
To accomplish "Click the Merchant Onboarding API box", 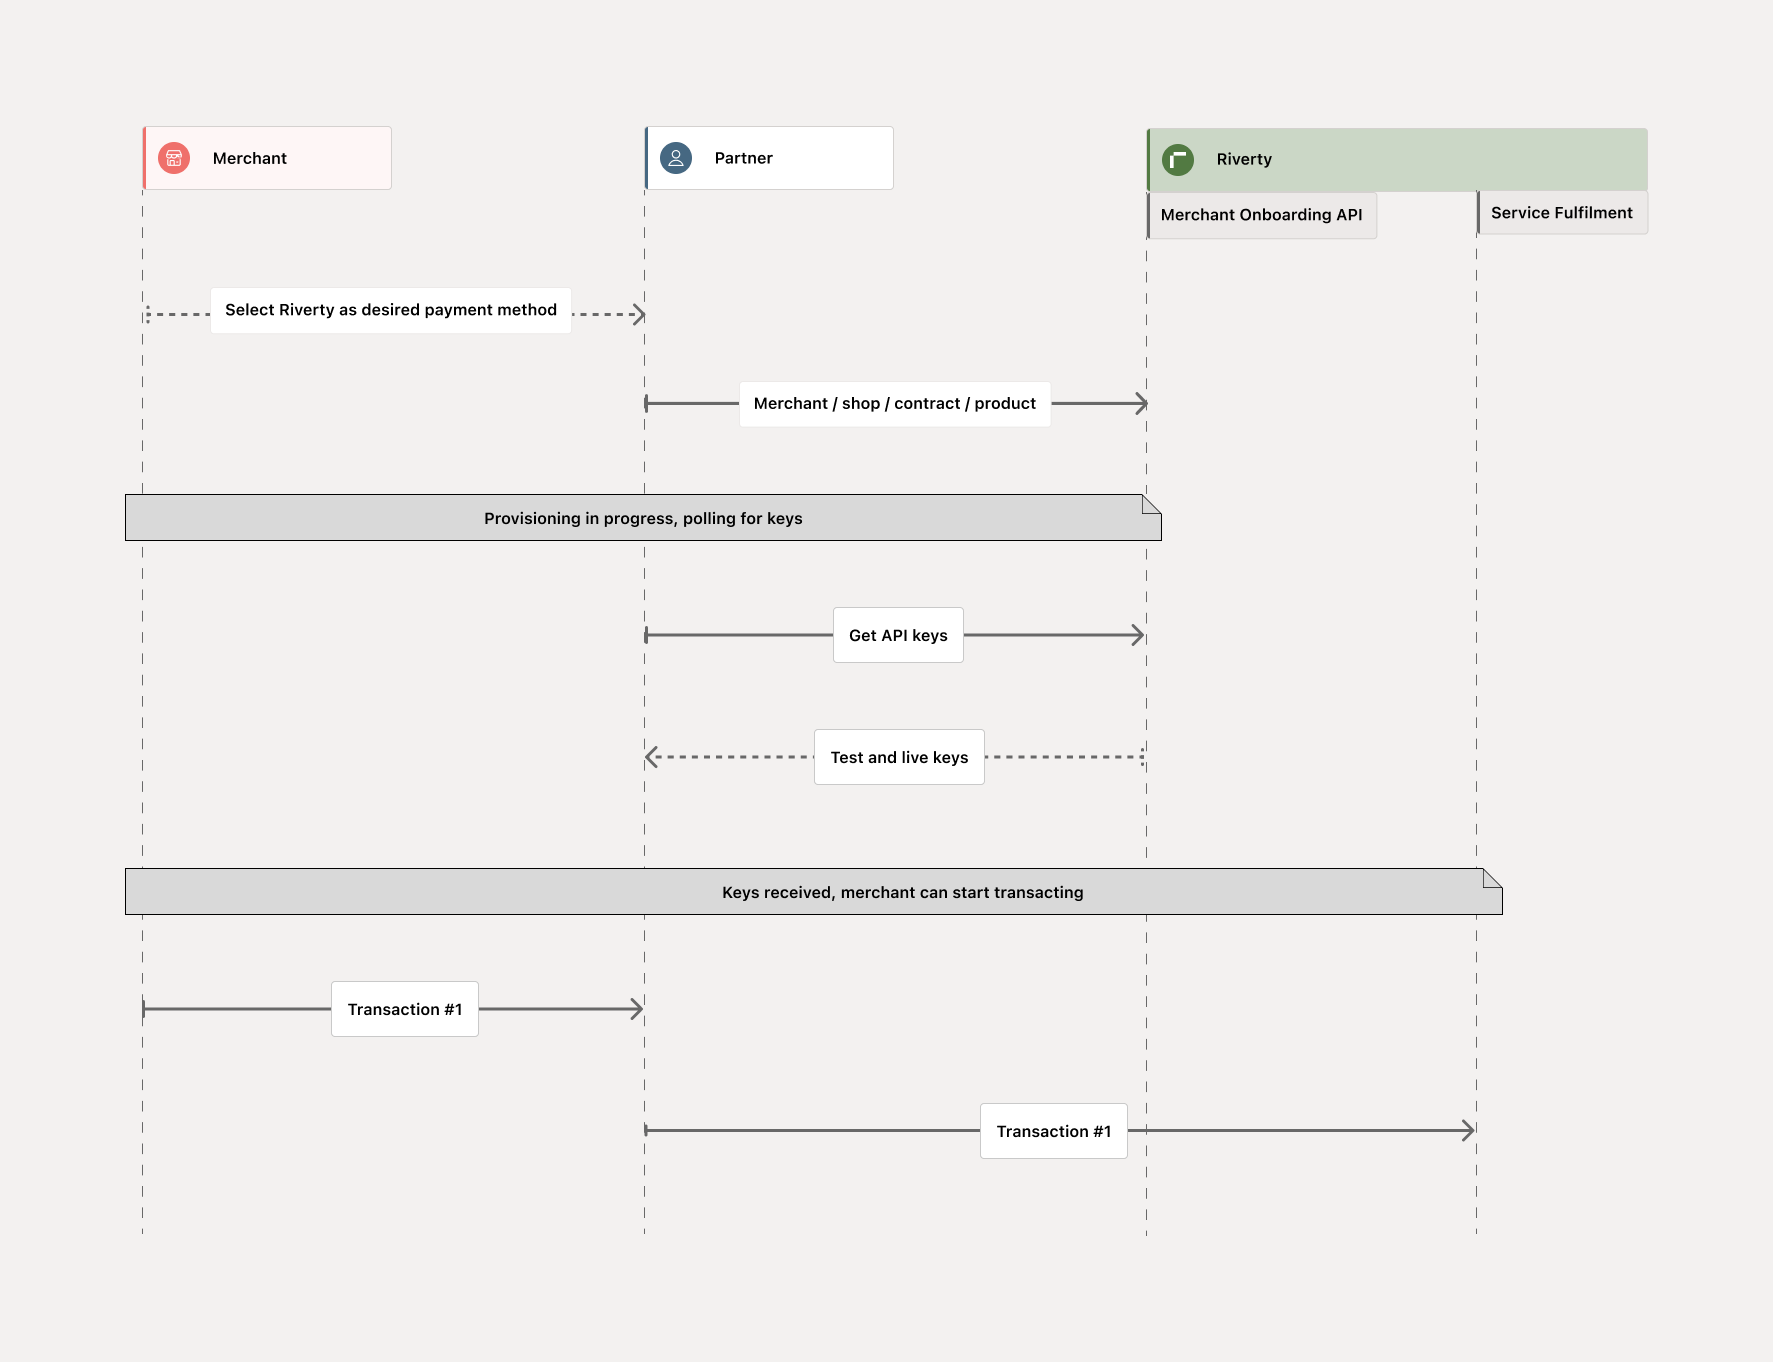I will (x=1262, y=215).
